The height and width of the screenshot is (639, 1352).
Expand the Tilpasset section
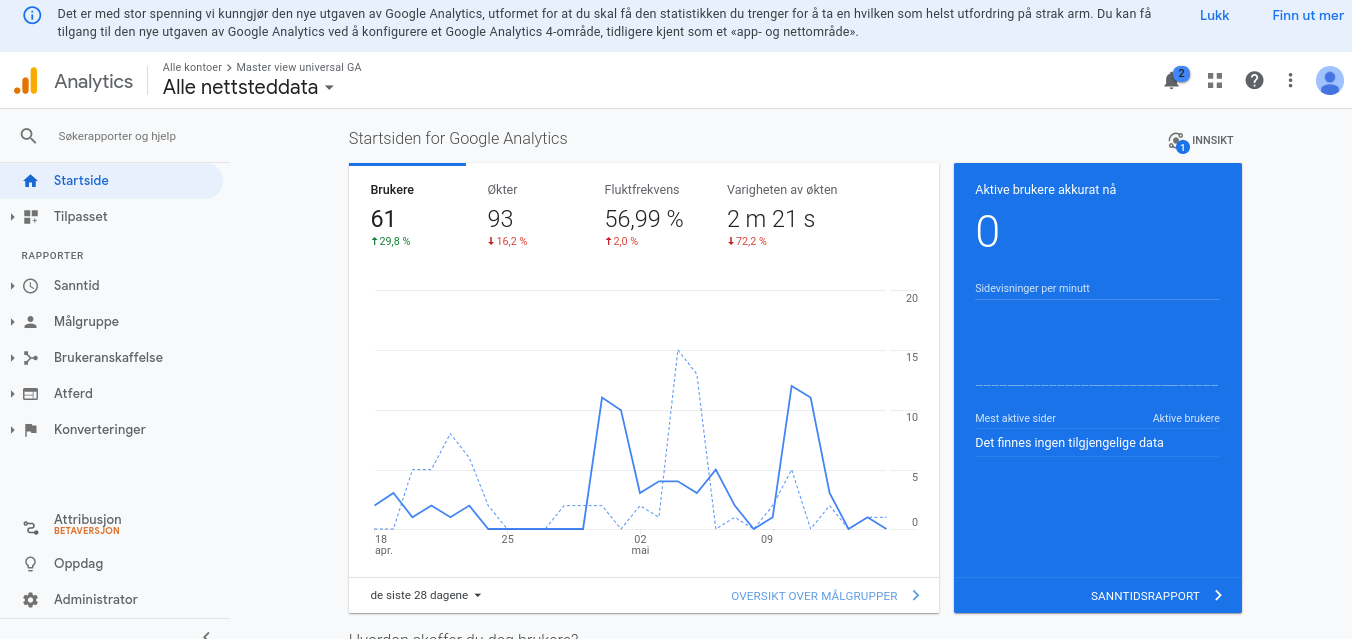[12, 217]
